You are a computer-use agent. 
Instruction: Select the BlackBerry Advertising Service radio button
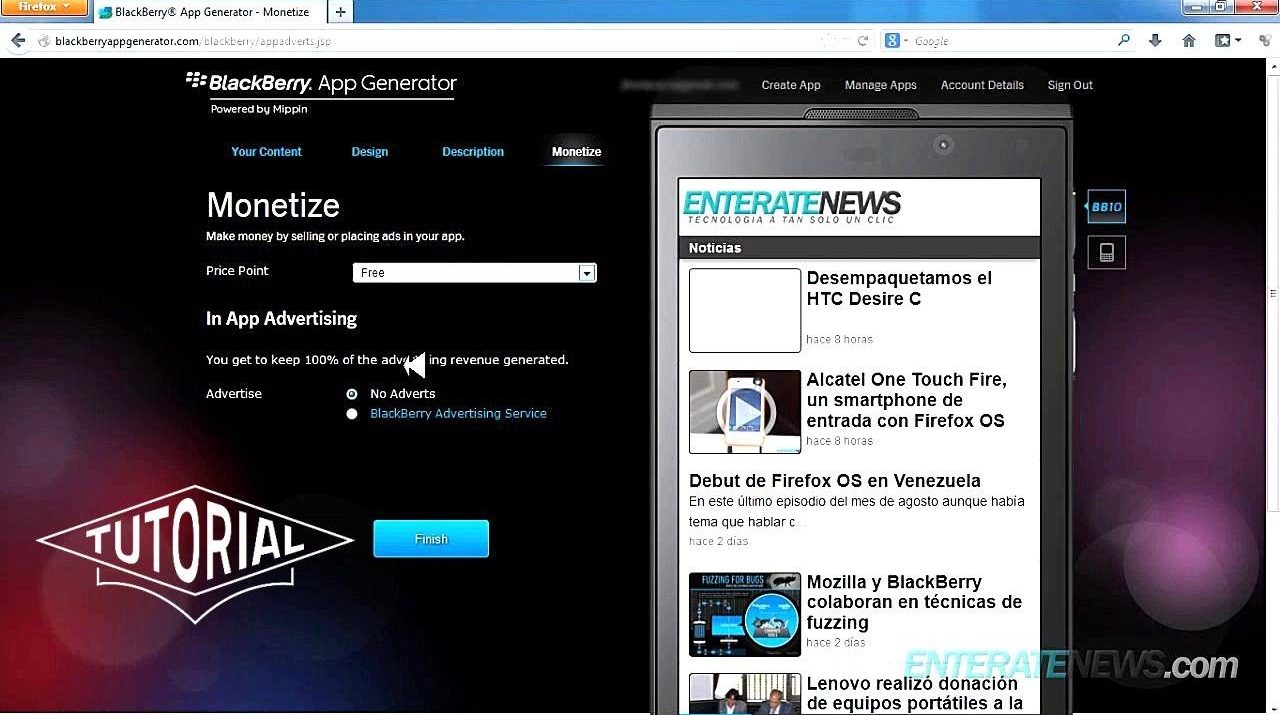(x=352, y=414)
